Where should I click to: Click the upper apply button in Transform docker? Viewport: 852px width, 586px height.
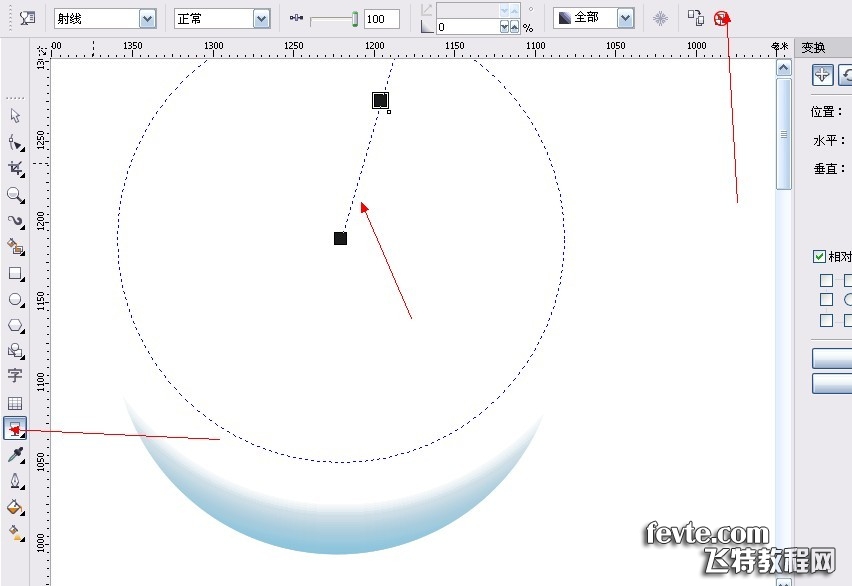832,358
